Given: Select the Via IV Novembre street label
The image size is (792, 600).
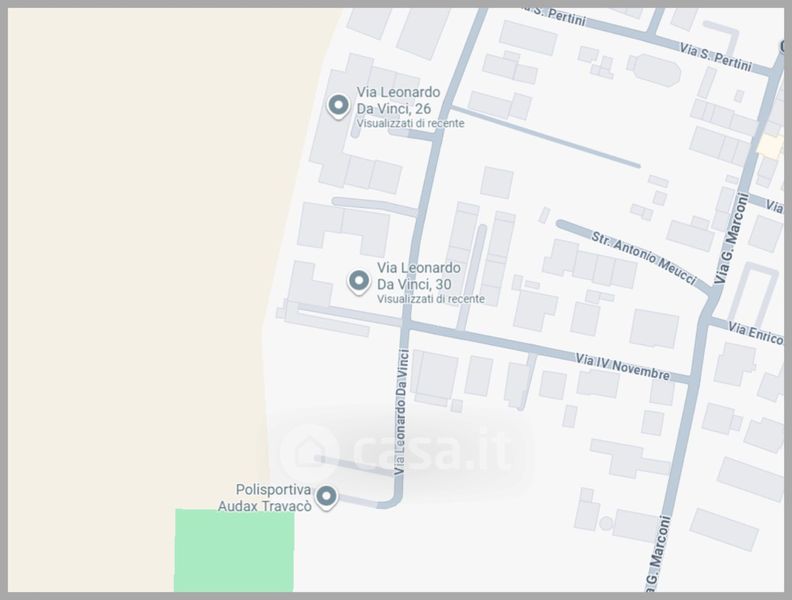Looking at the screenshot, I should [x=623, y=367].
